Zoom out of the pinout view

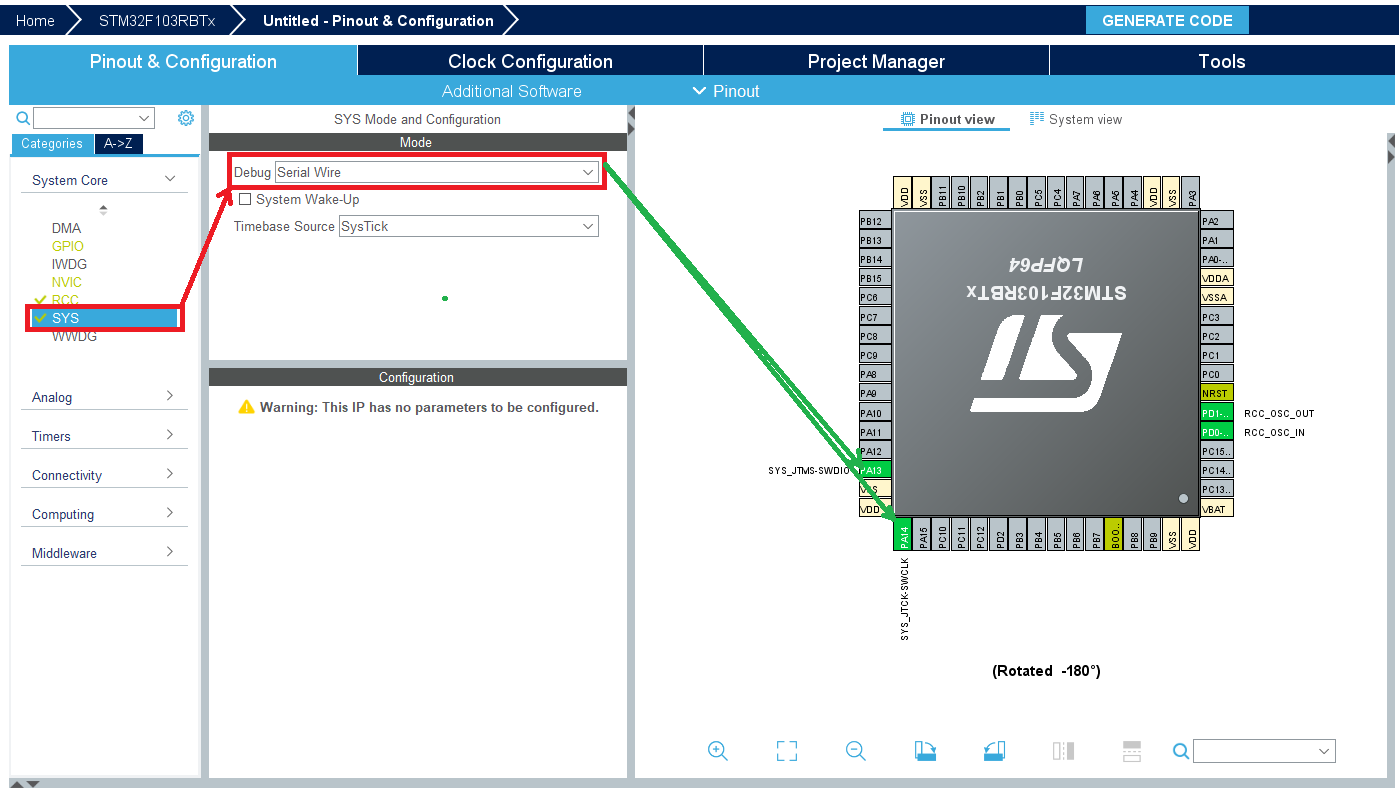pyautogui.click(x=855, y=751)
